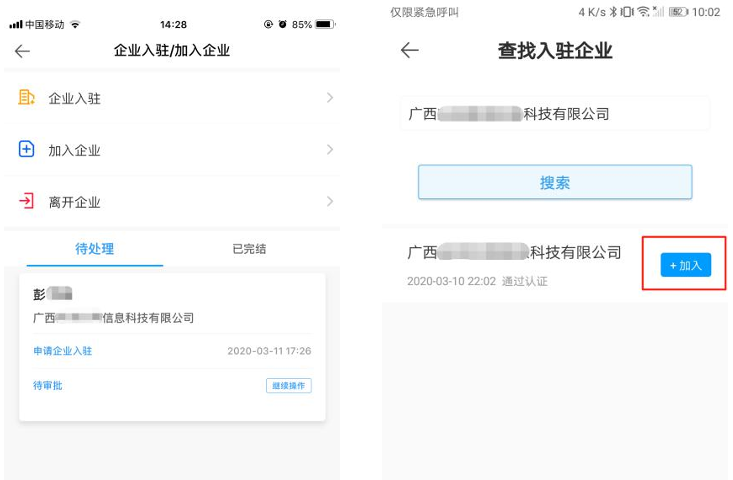Click the company name search input field
This screenshot has width=733, height=480.
(x=554, y=114)
